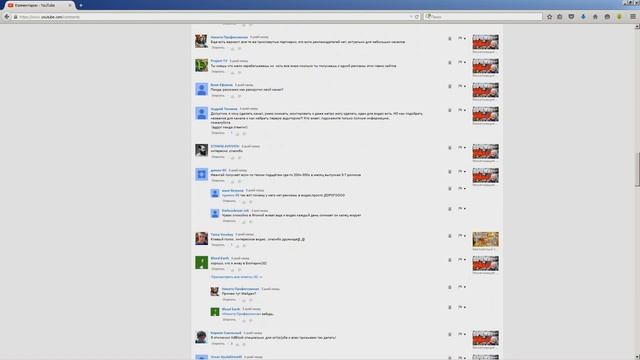The height and width of the screenshot is (360, 640).
Task: Open the downloads arrow icon
Action: (x=583, y=17)
